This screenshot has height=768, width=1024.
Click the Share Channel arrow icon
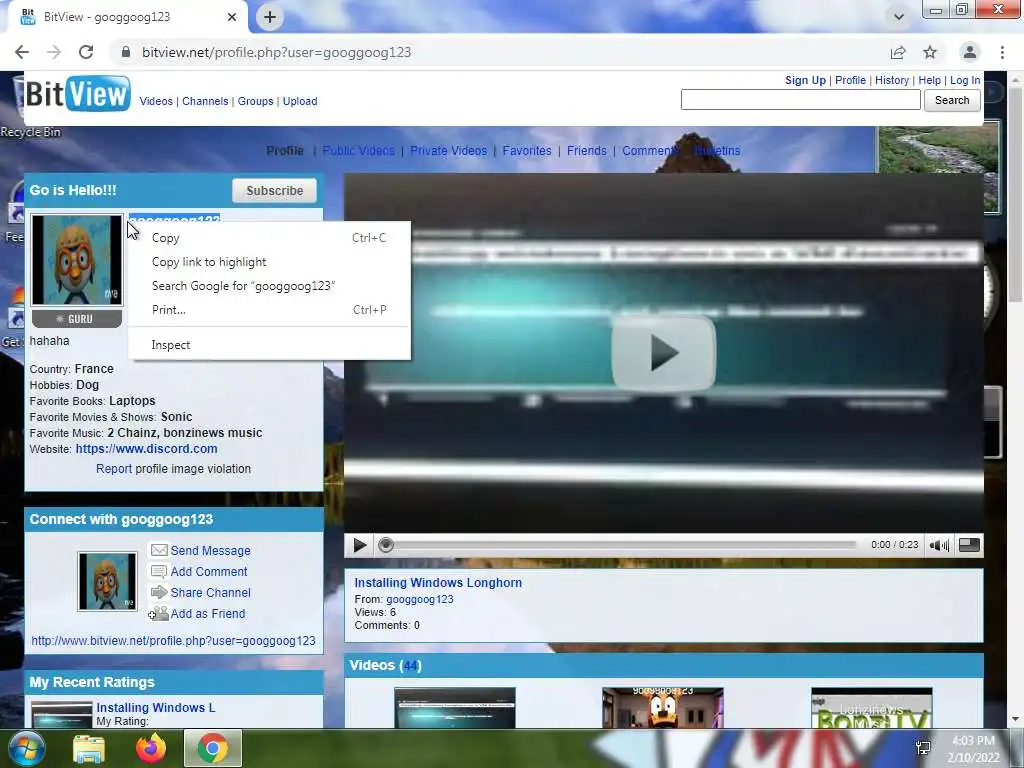tap(159, 592)
